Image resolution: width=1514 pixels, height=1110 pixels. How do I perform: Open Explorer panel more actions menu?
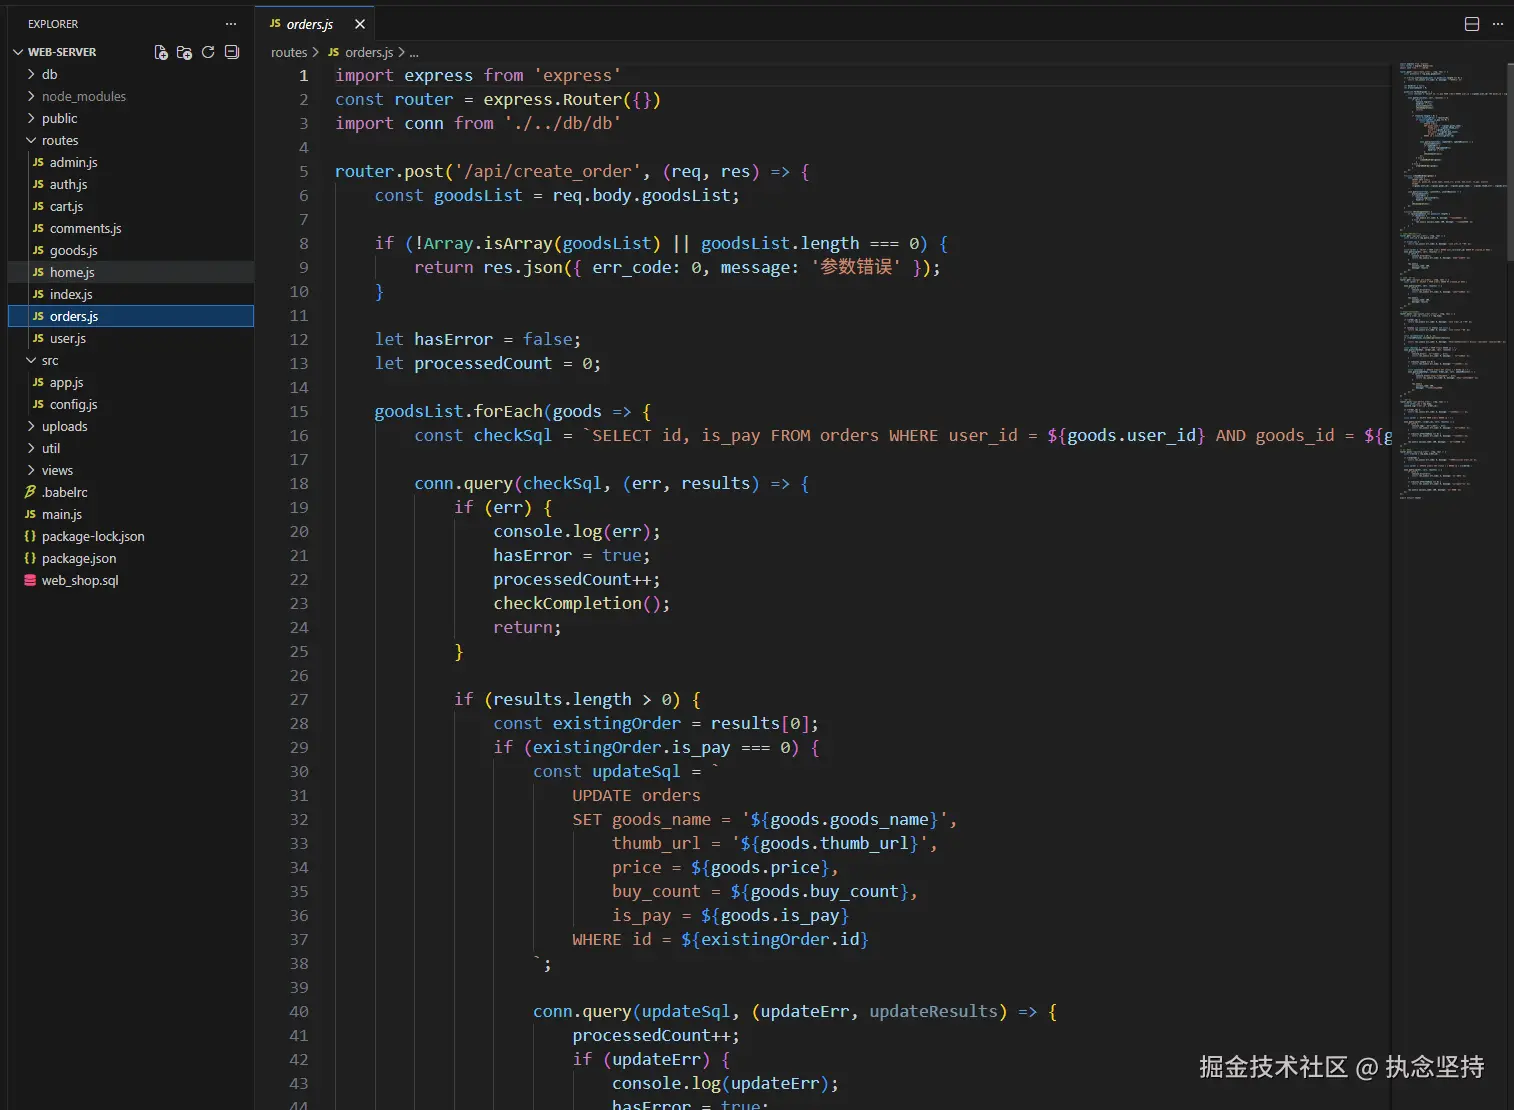(x=231, y=24)
